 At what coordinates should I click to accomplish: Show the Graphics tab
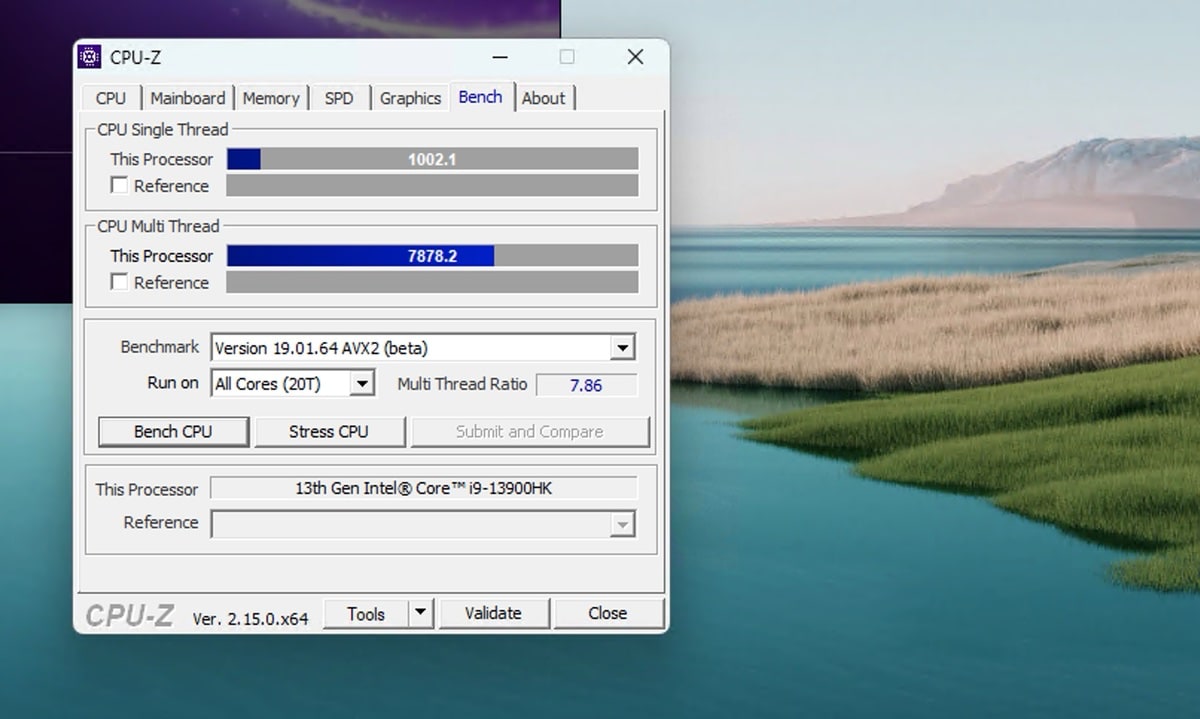pyautogui.click(x=410, y=98)
